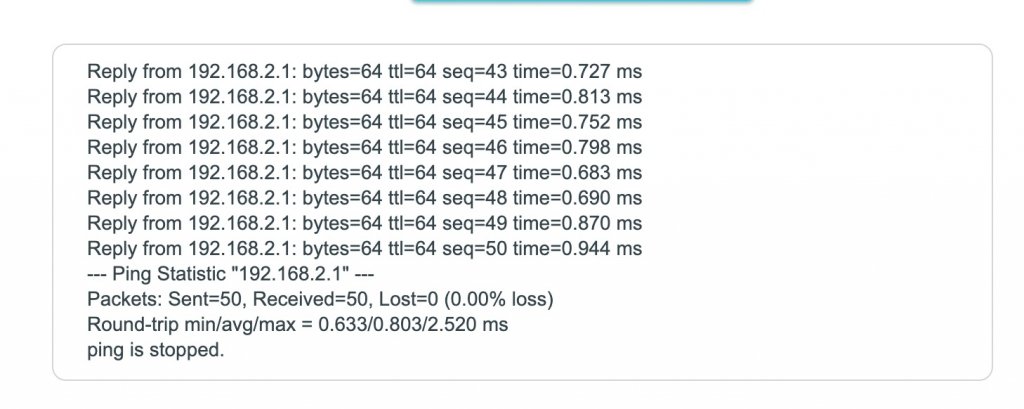Click the blue button above the ping output

click(582, 3)
